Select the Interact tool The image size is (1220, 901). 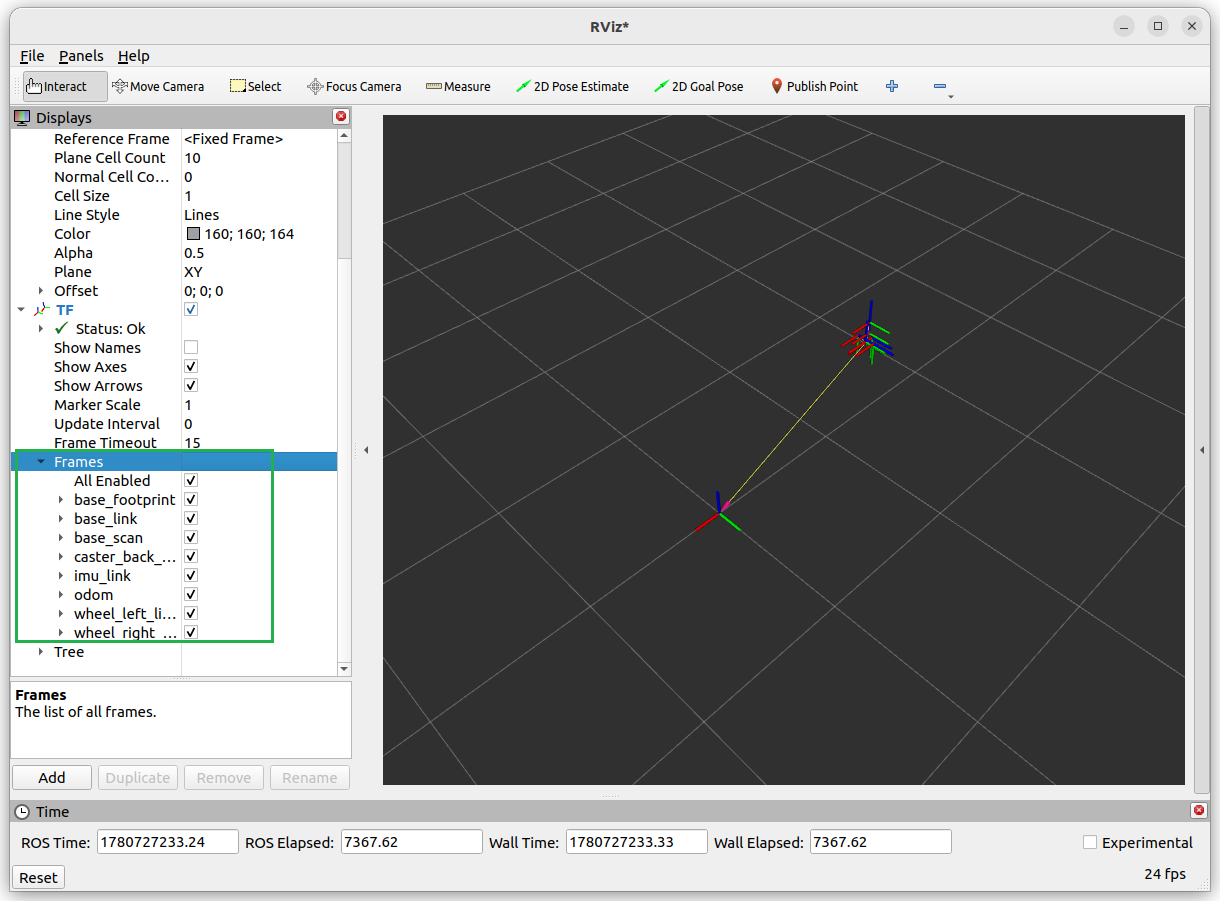click(x=65, y=86)
